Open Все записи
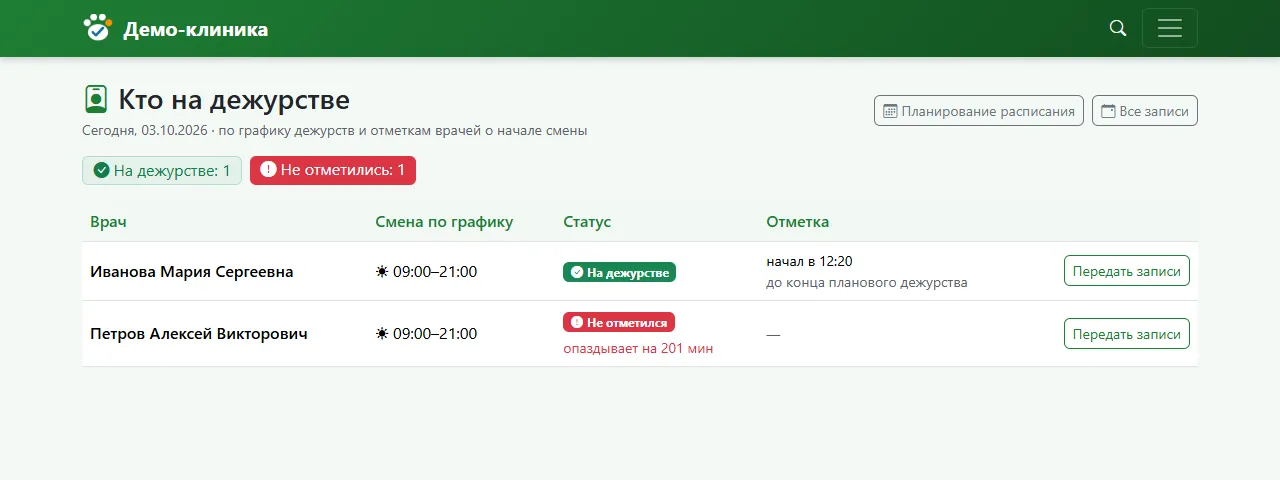Viewport: 1280px width, 480px height. click(x=1144, y=111)
